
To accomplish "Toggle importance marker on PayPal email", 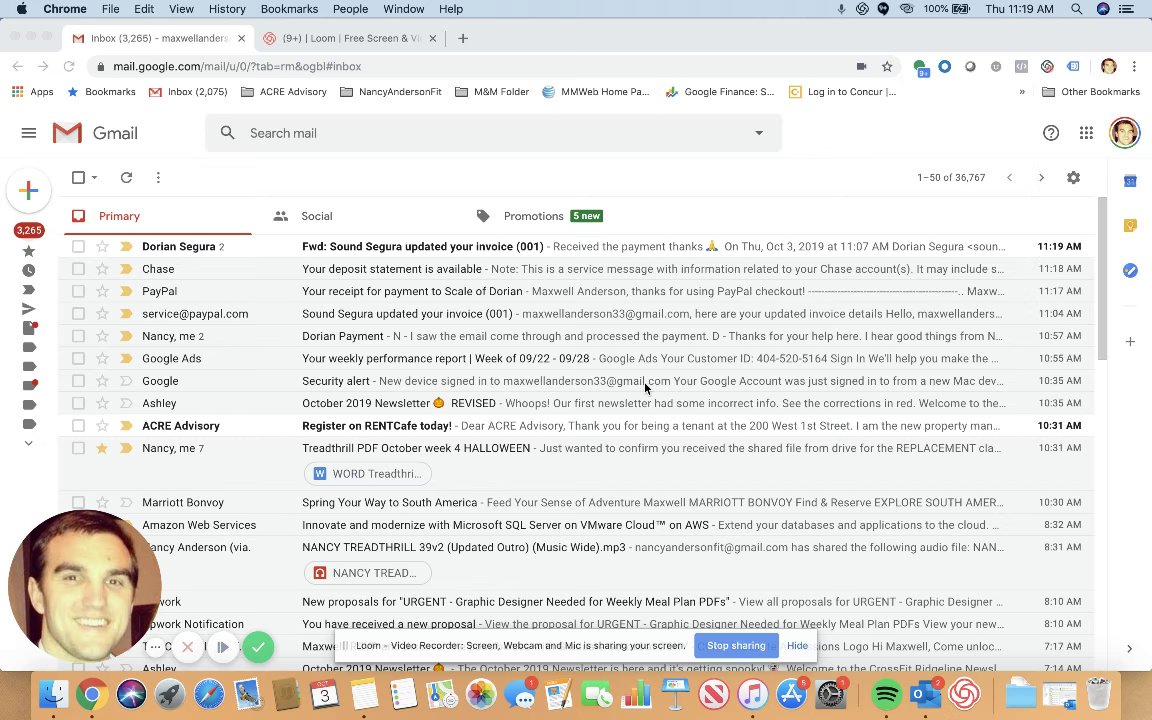I will [126, 291].
